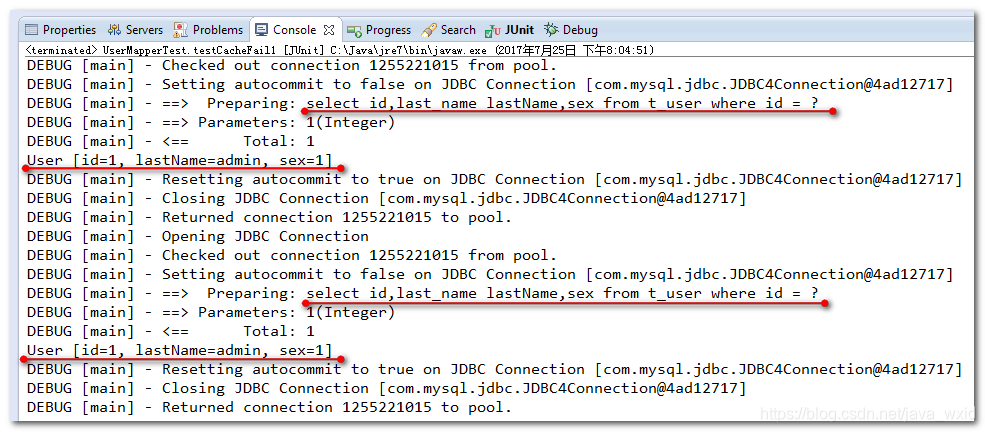Click the Console monitor icon
This screenshot has height=432, width=985.
262,30
